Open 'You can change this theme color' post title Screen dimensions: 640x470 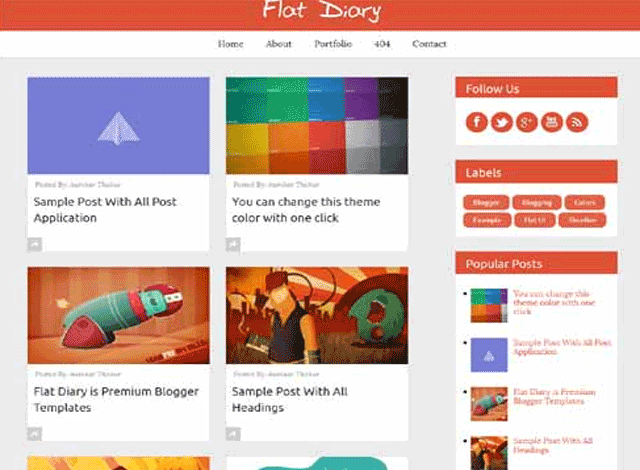pos(306,210)
